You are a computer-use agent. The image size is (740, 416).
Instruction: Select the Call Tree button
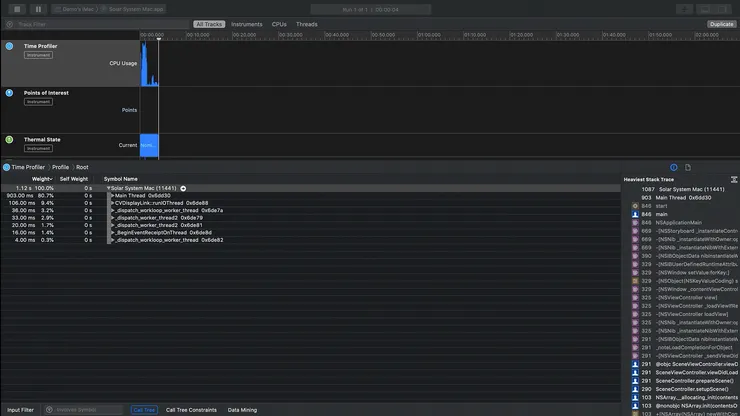144,410
